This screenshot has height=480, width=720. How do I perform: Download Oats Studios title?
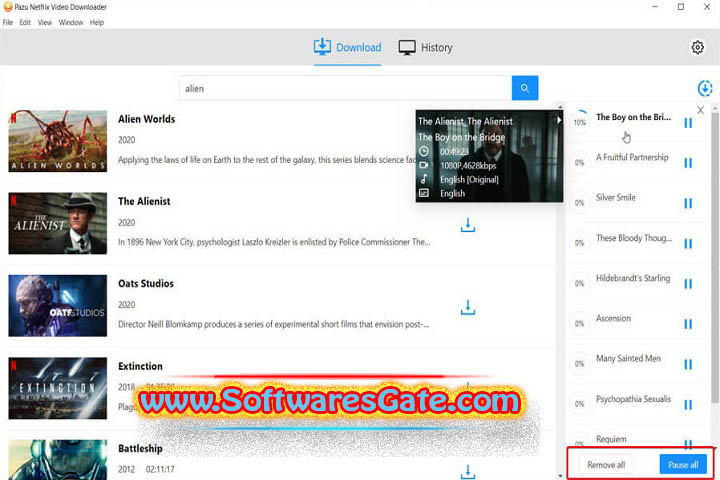[x=467, y=307]
